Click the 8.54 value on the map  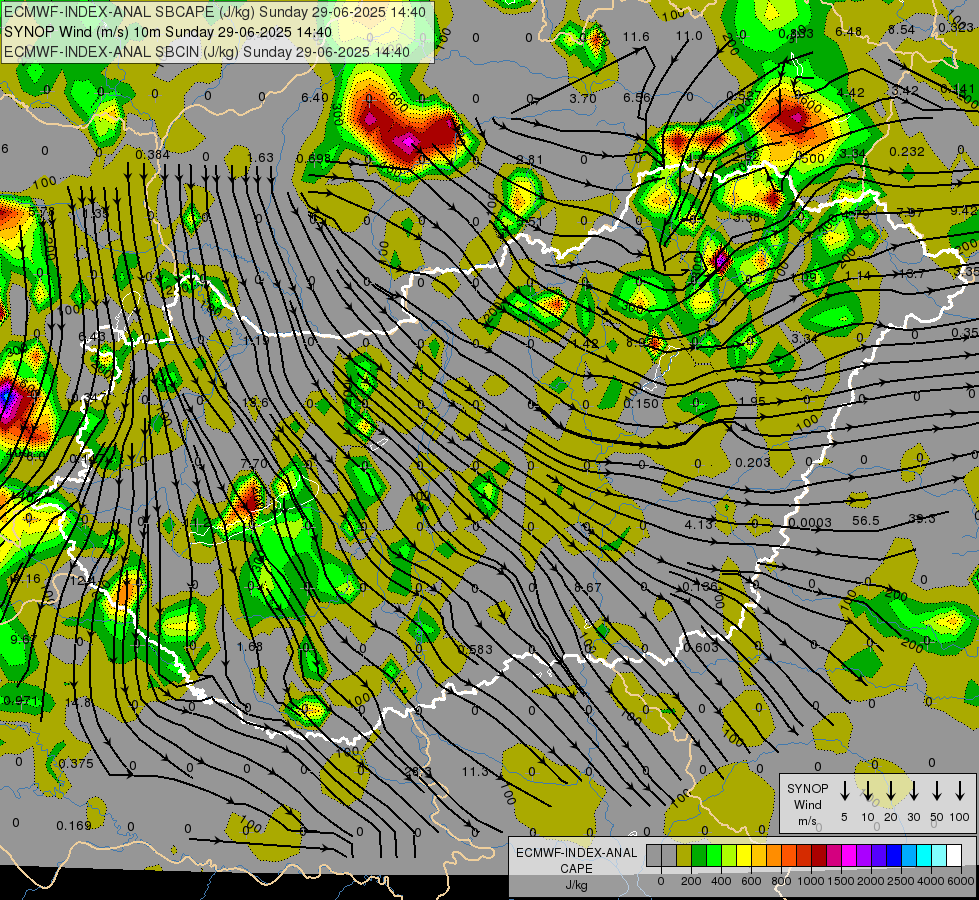pos(902,29)
